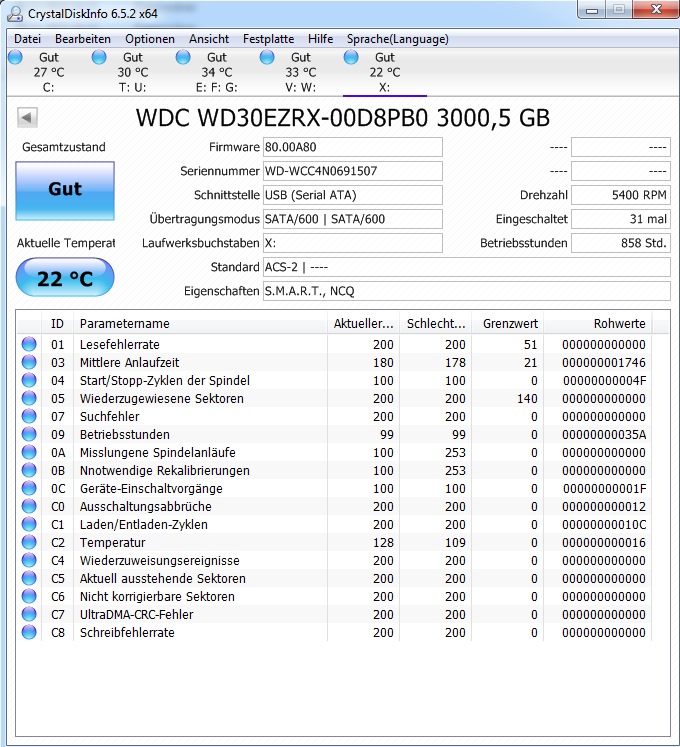The height and width of the screenshot is (747, 680).
Task: Click the Gut health status button
Action: (x=65, y=191)
